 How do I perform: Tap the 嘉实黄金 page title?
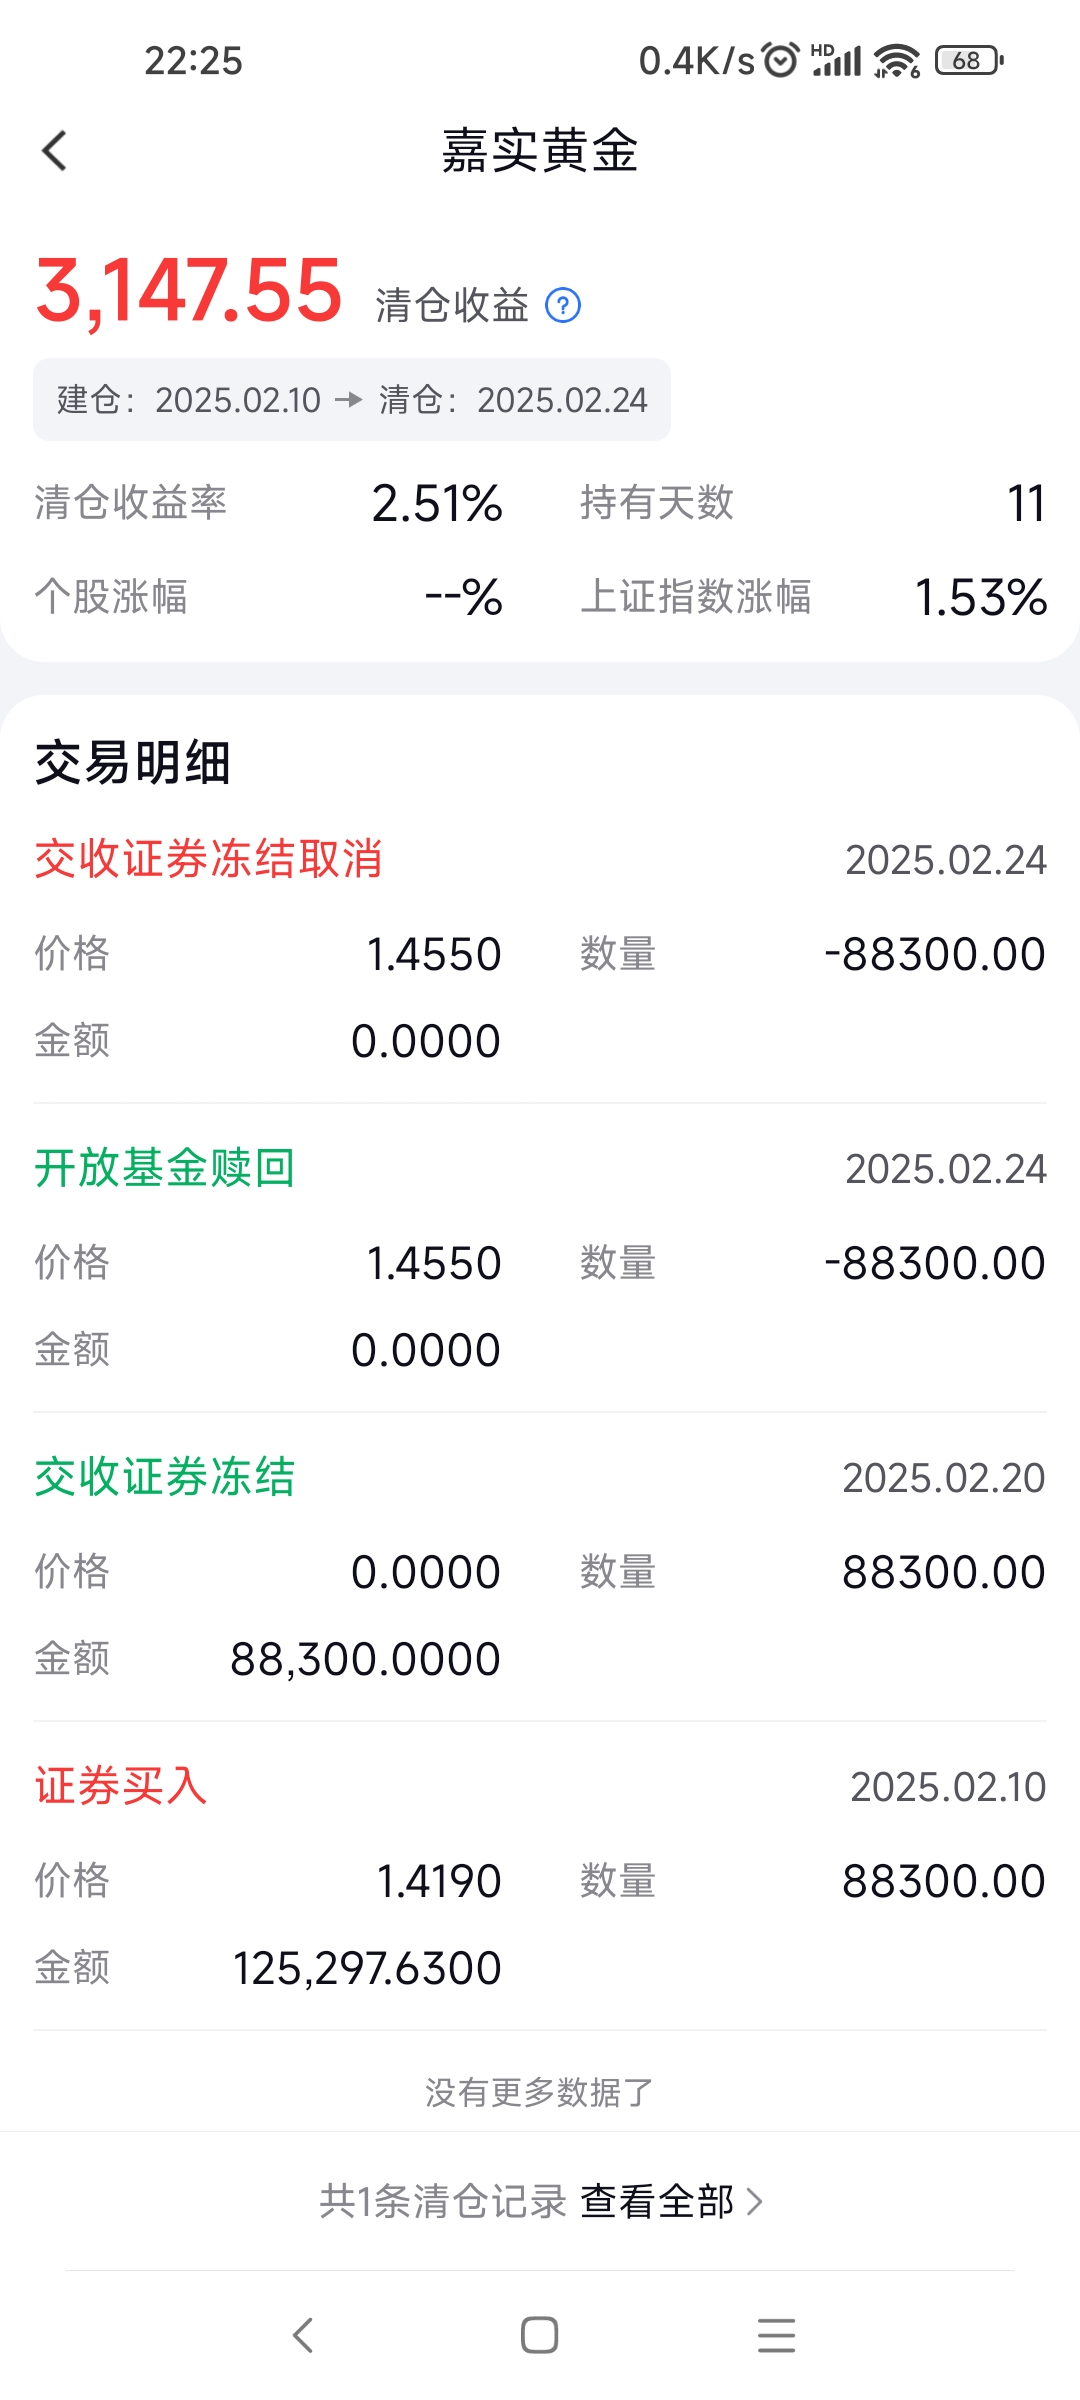[x=540, y=151]
